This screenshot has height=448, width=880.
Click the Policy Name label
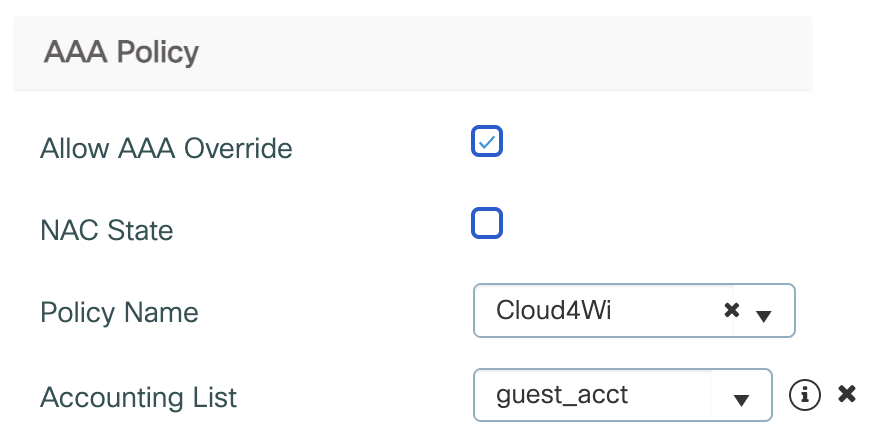point(119,312)
